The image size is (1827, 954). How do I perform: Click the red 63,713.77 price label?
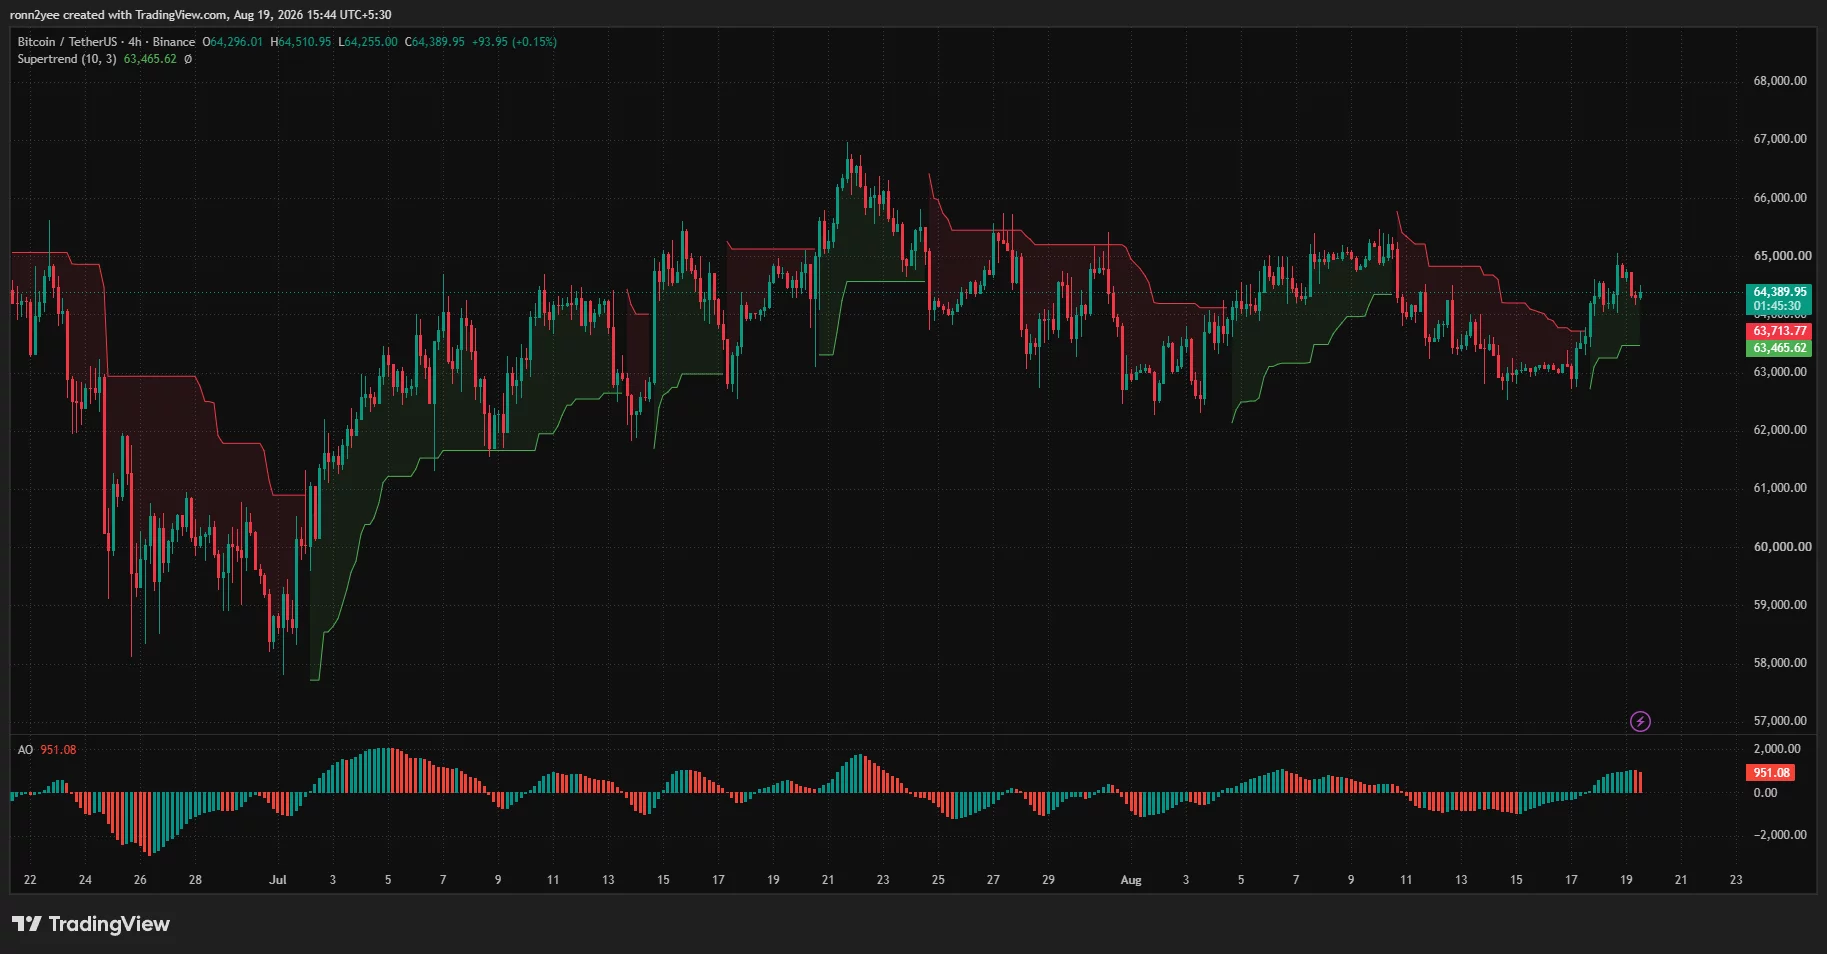(1779, 331)
